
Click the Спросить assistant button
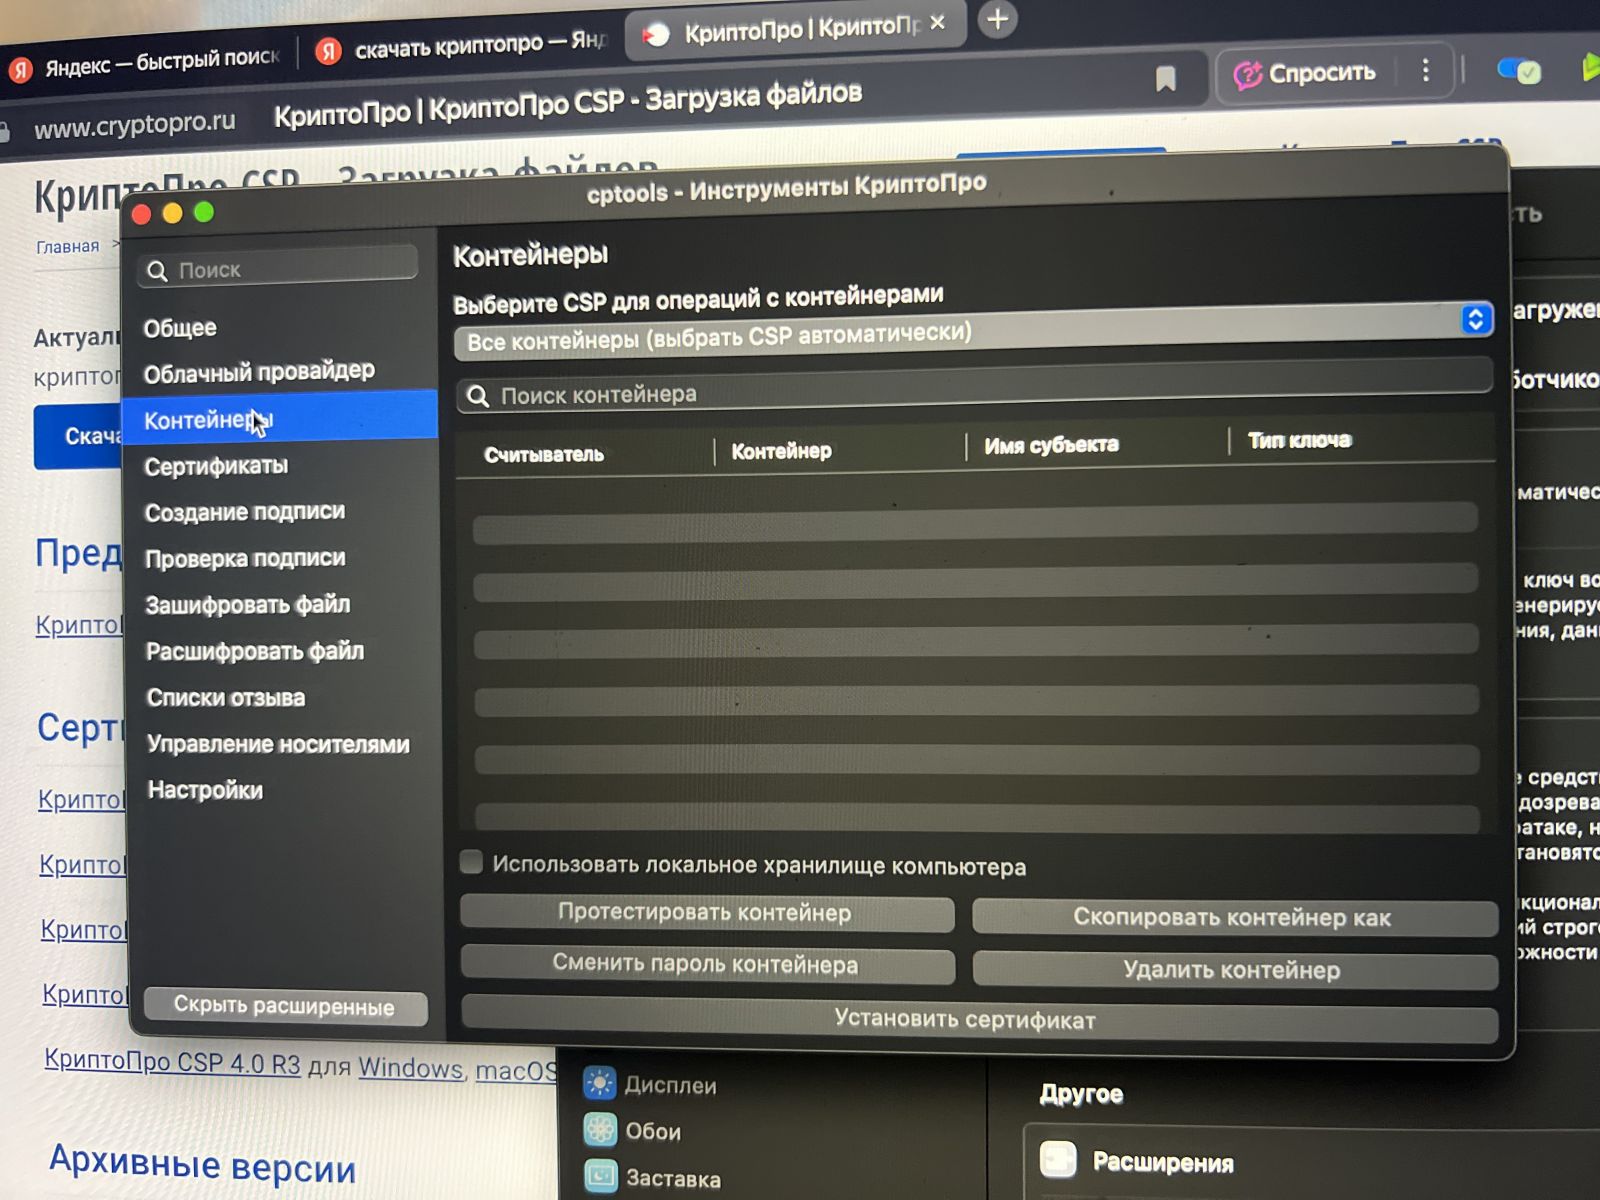[1305, 73]
